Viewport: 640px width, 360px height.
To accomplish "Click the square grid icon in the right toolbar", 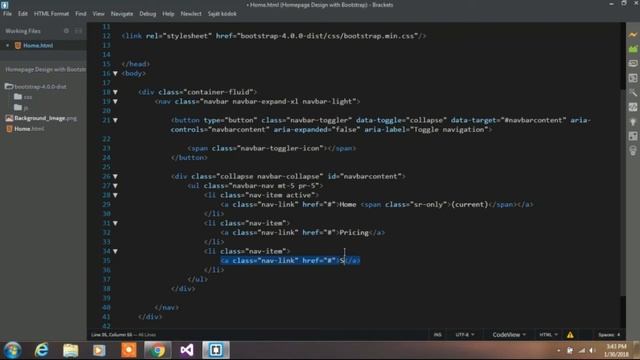I will click(x=633, y=136).
